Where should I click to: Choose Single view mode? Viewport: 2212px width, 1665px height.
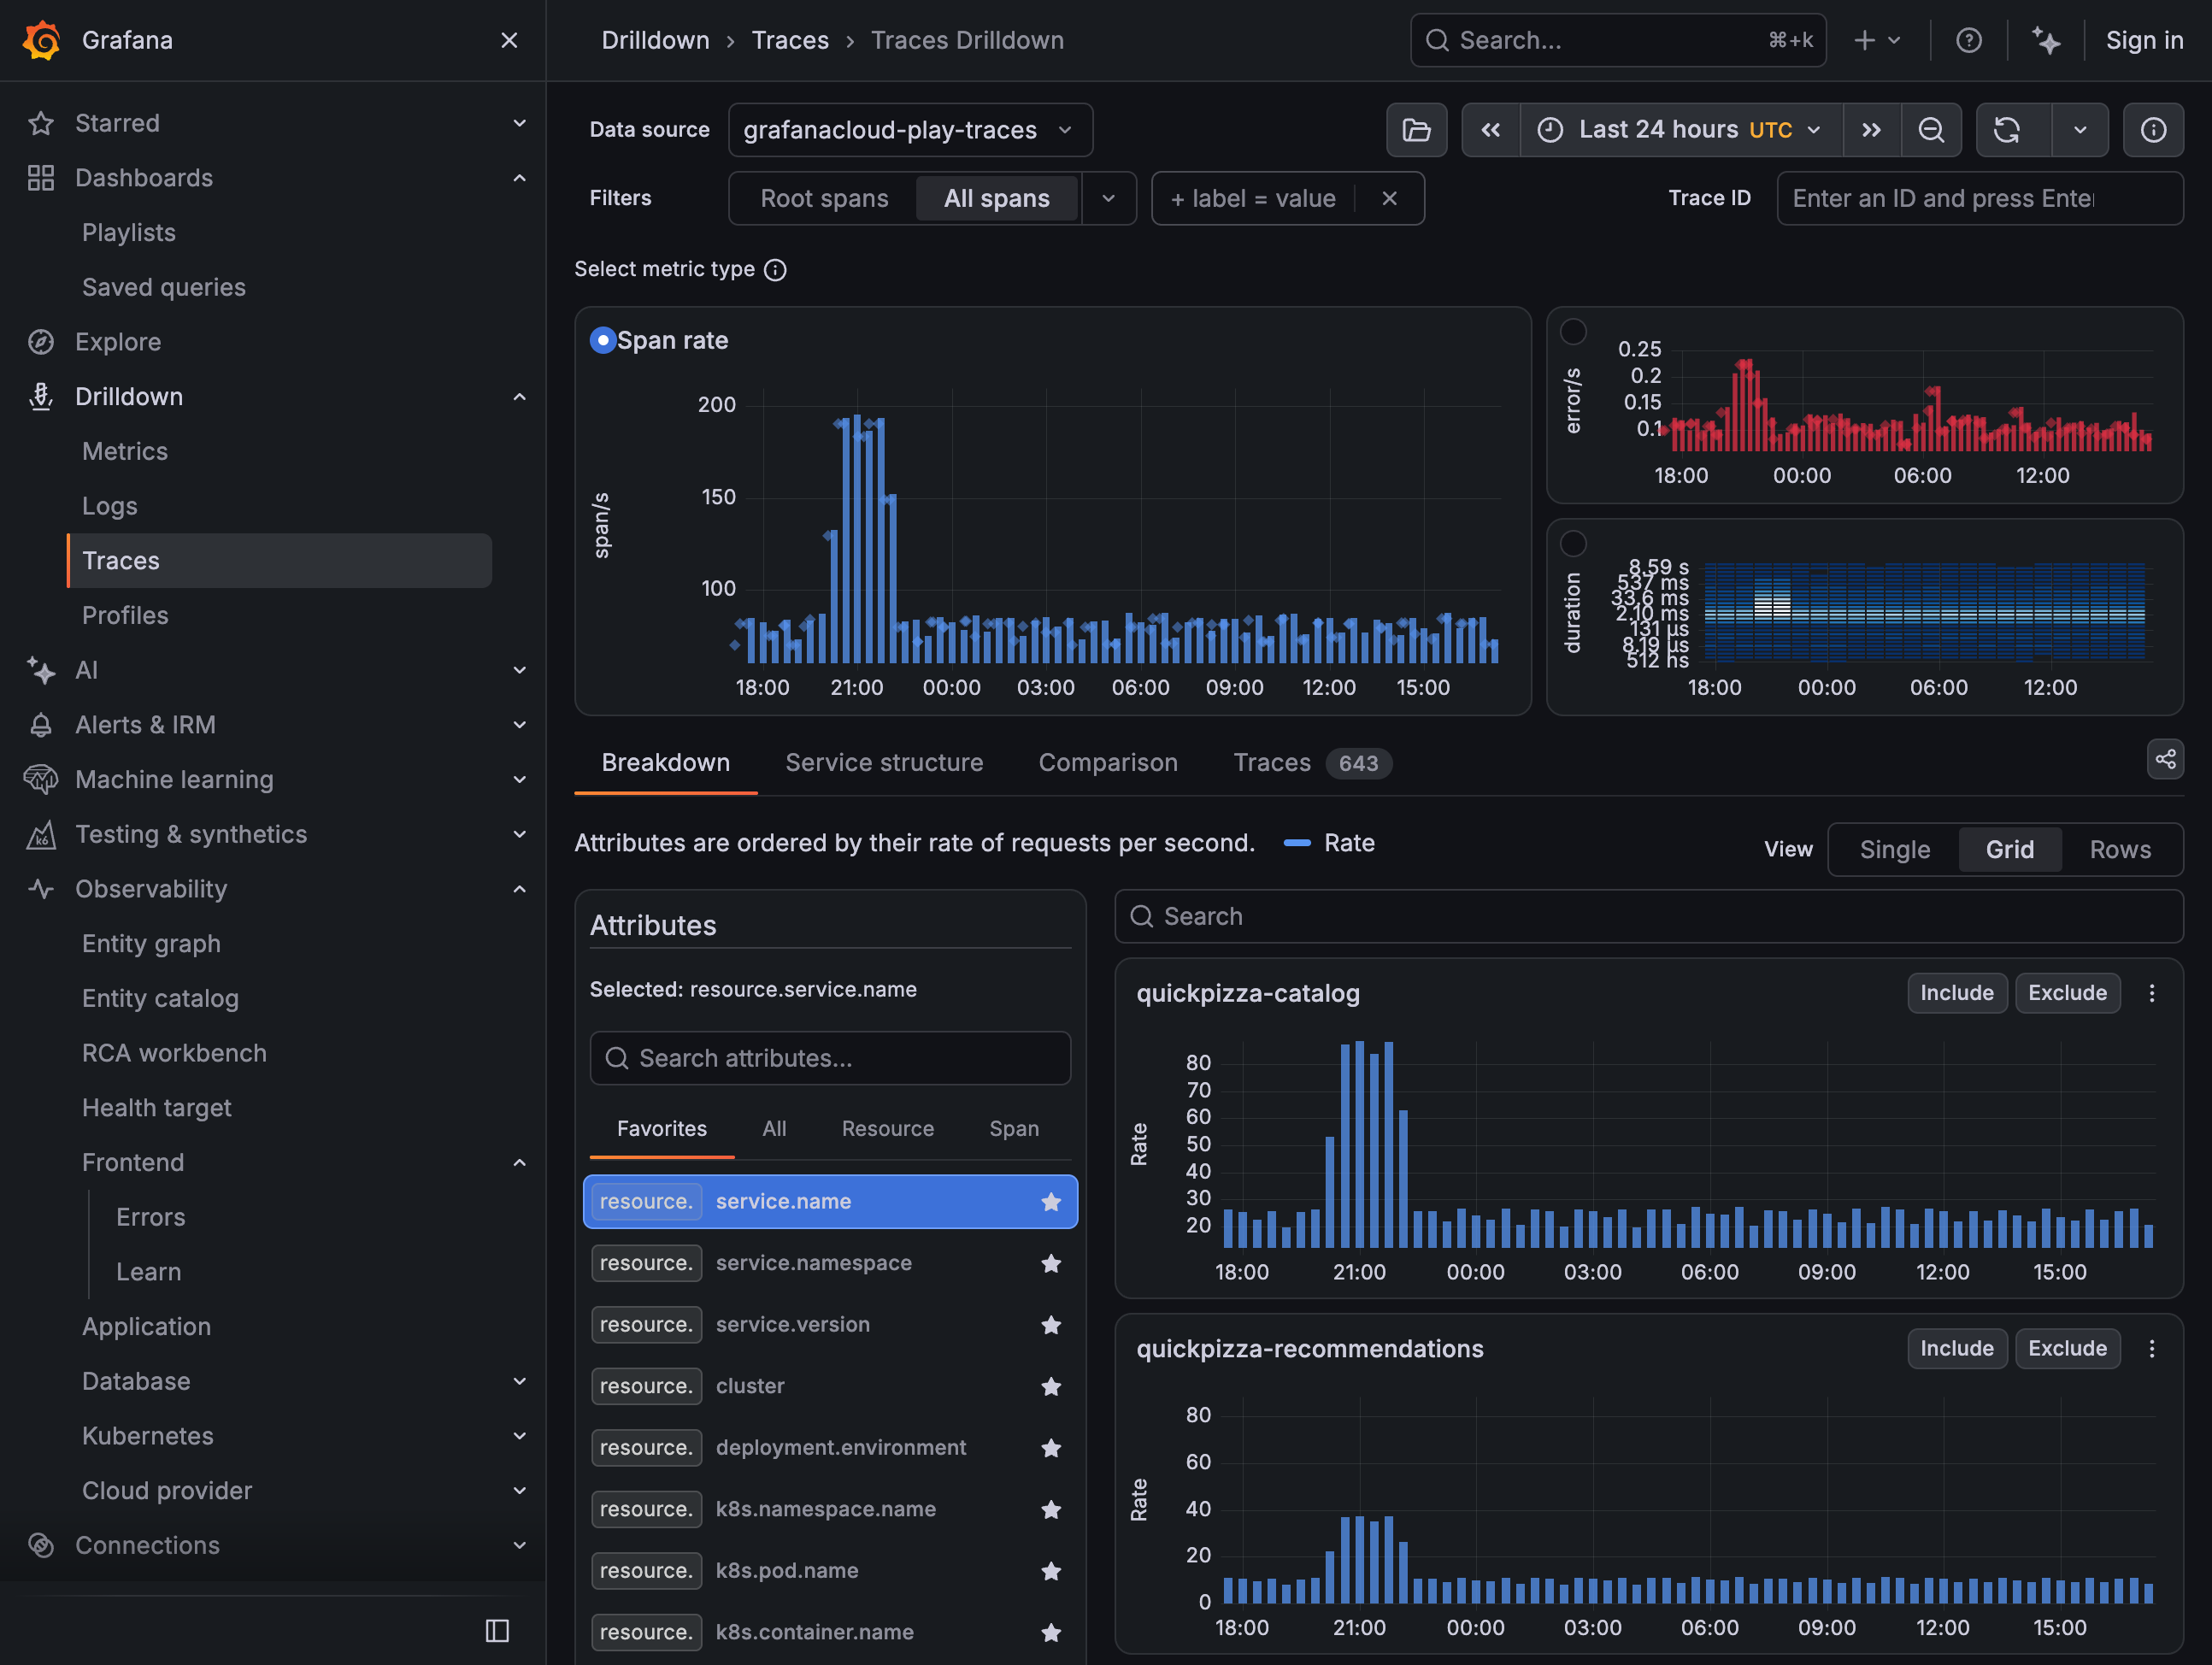click(x=1894, y=849)
